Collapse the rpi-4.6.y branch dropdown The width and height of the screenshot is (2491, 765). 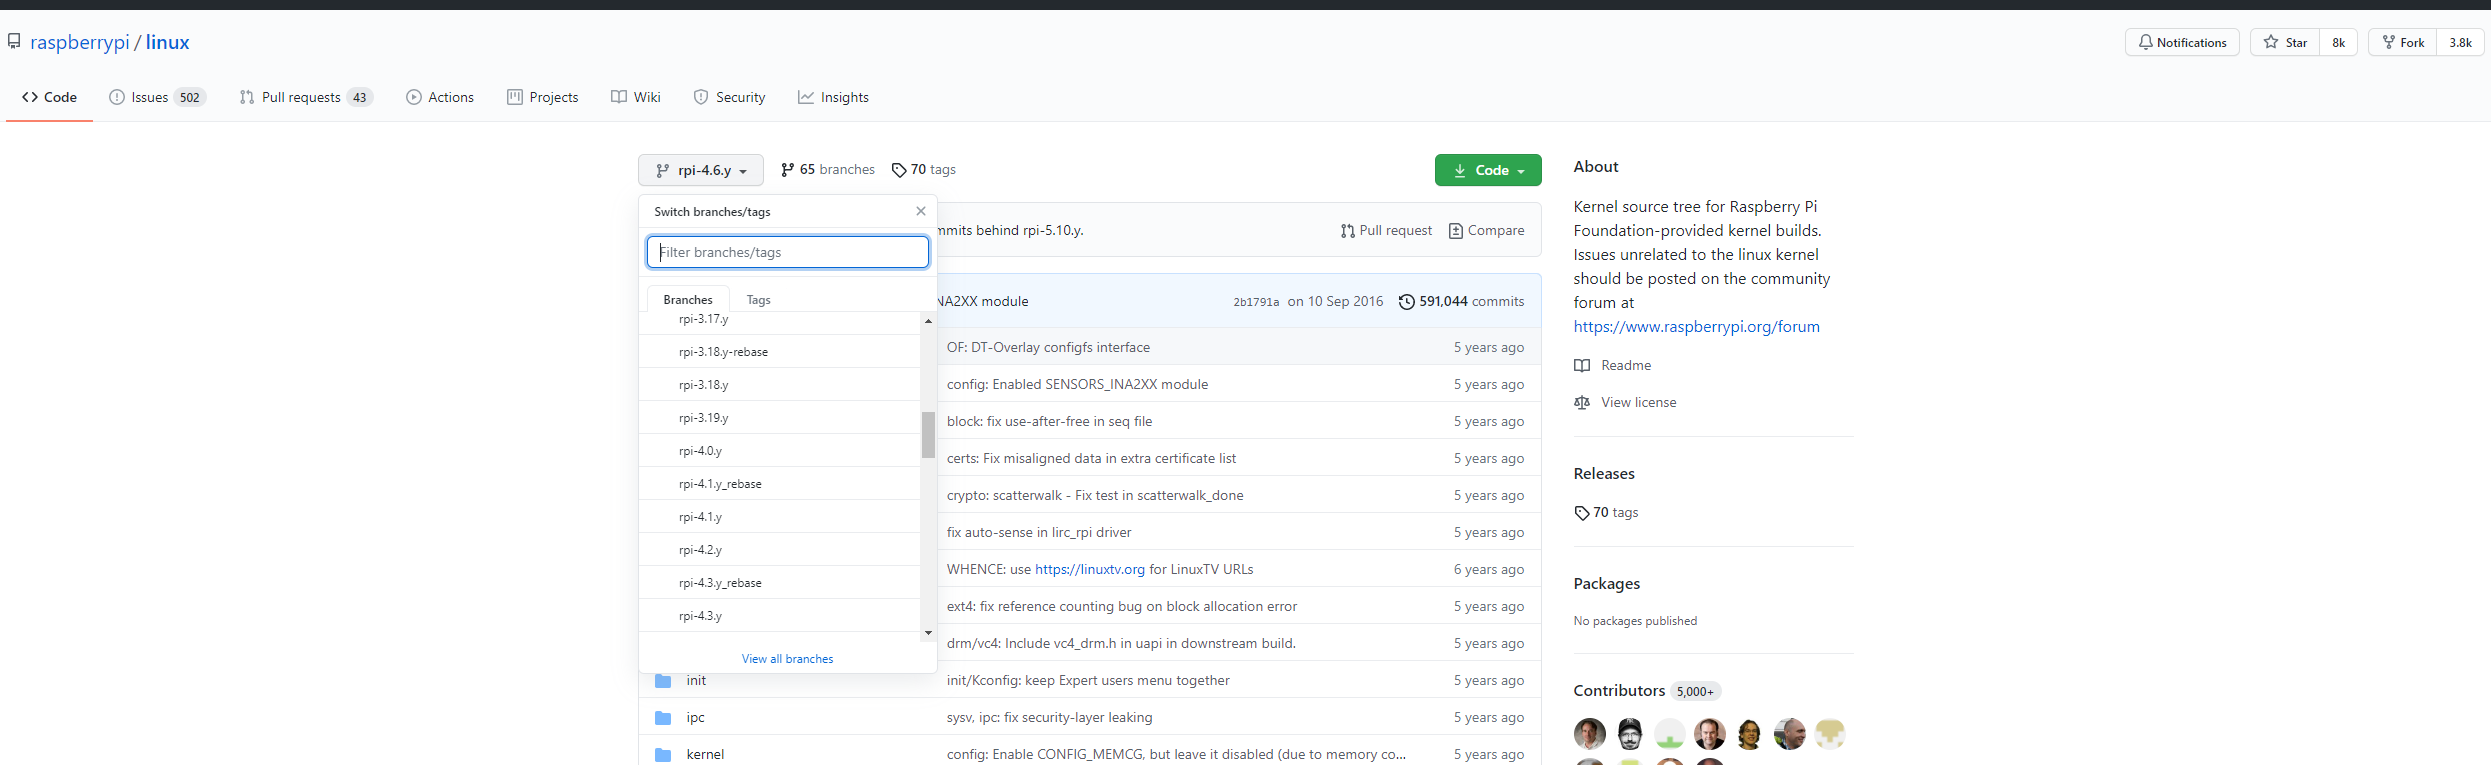(x=701, y=170)
